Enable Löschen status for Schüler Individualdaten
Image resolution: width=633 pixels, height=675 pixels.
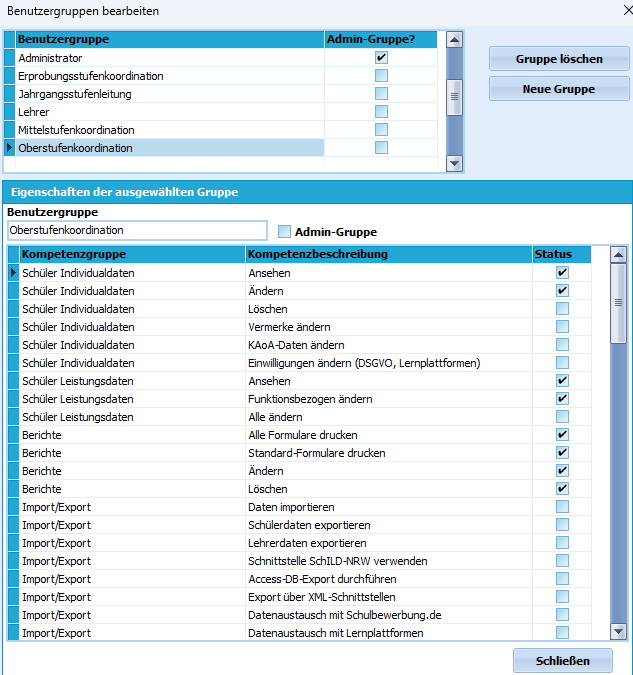(x=562, y=309)
